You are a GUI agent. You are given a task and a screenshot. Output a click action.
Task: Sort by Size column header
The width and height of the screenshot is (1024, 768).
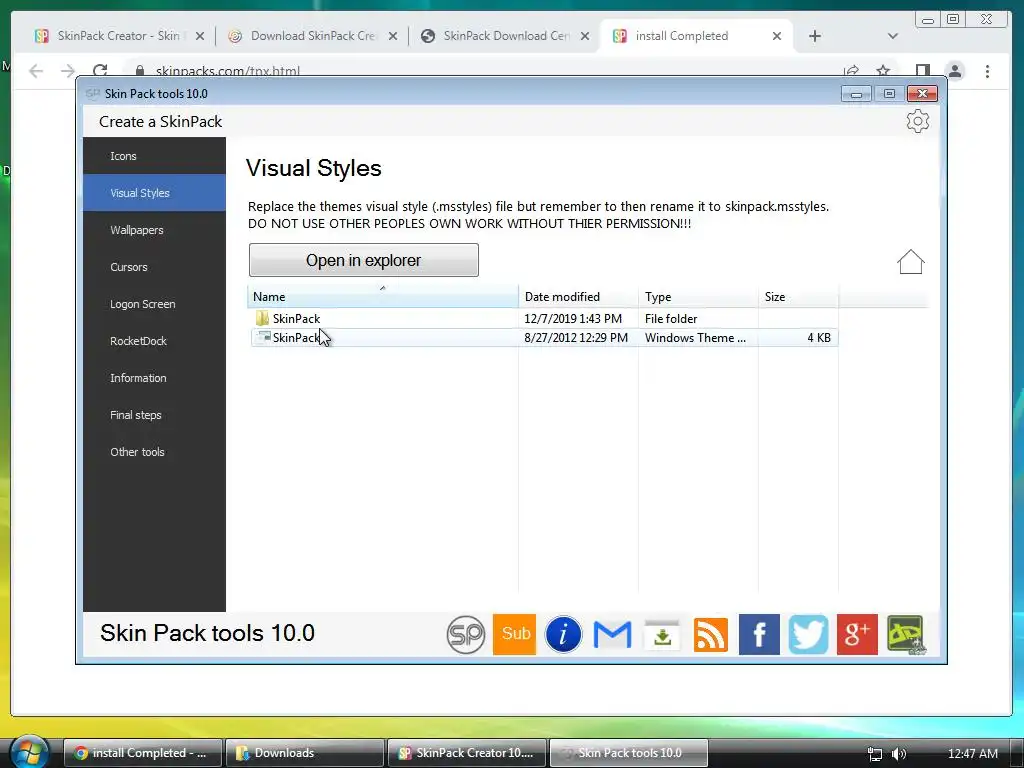798,296
